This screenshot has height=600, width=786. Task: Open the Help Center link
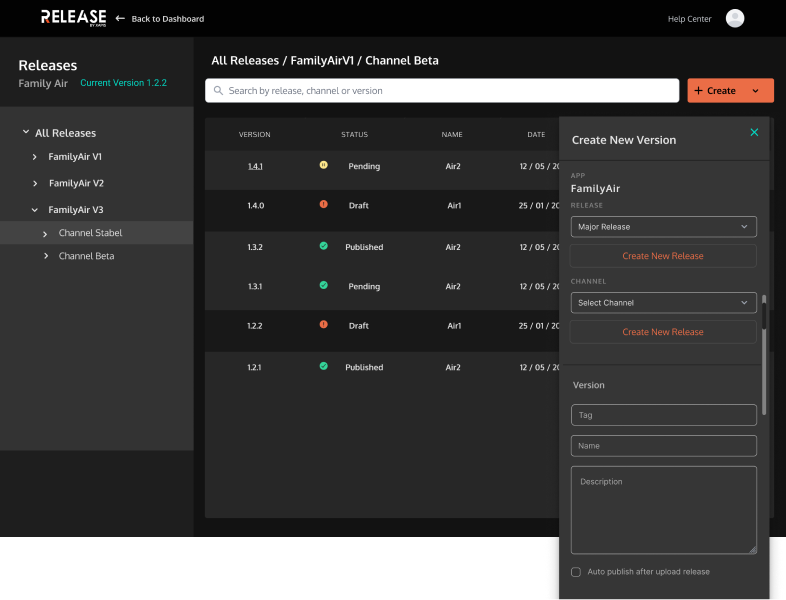689,19
